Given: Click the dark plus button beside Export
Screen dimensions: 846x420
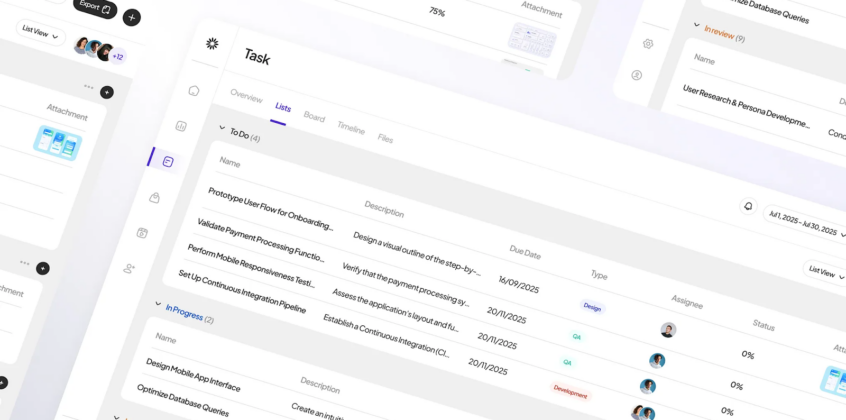Looking at the screenshot, I should click(x=132, y=17).
